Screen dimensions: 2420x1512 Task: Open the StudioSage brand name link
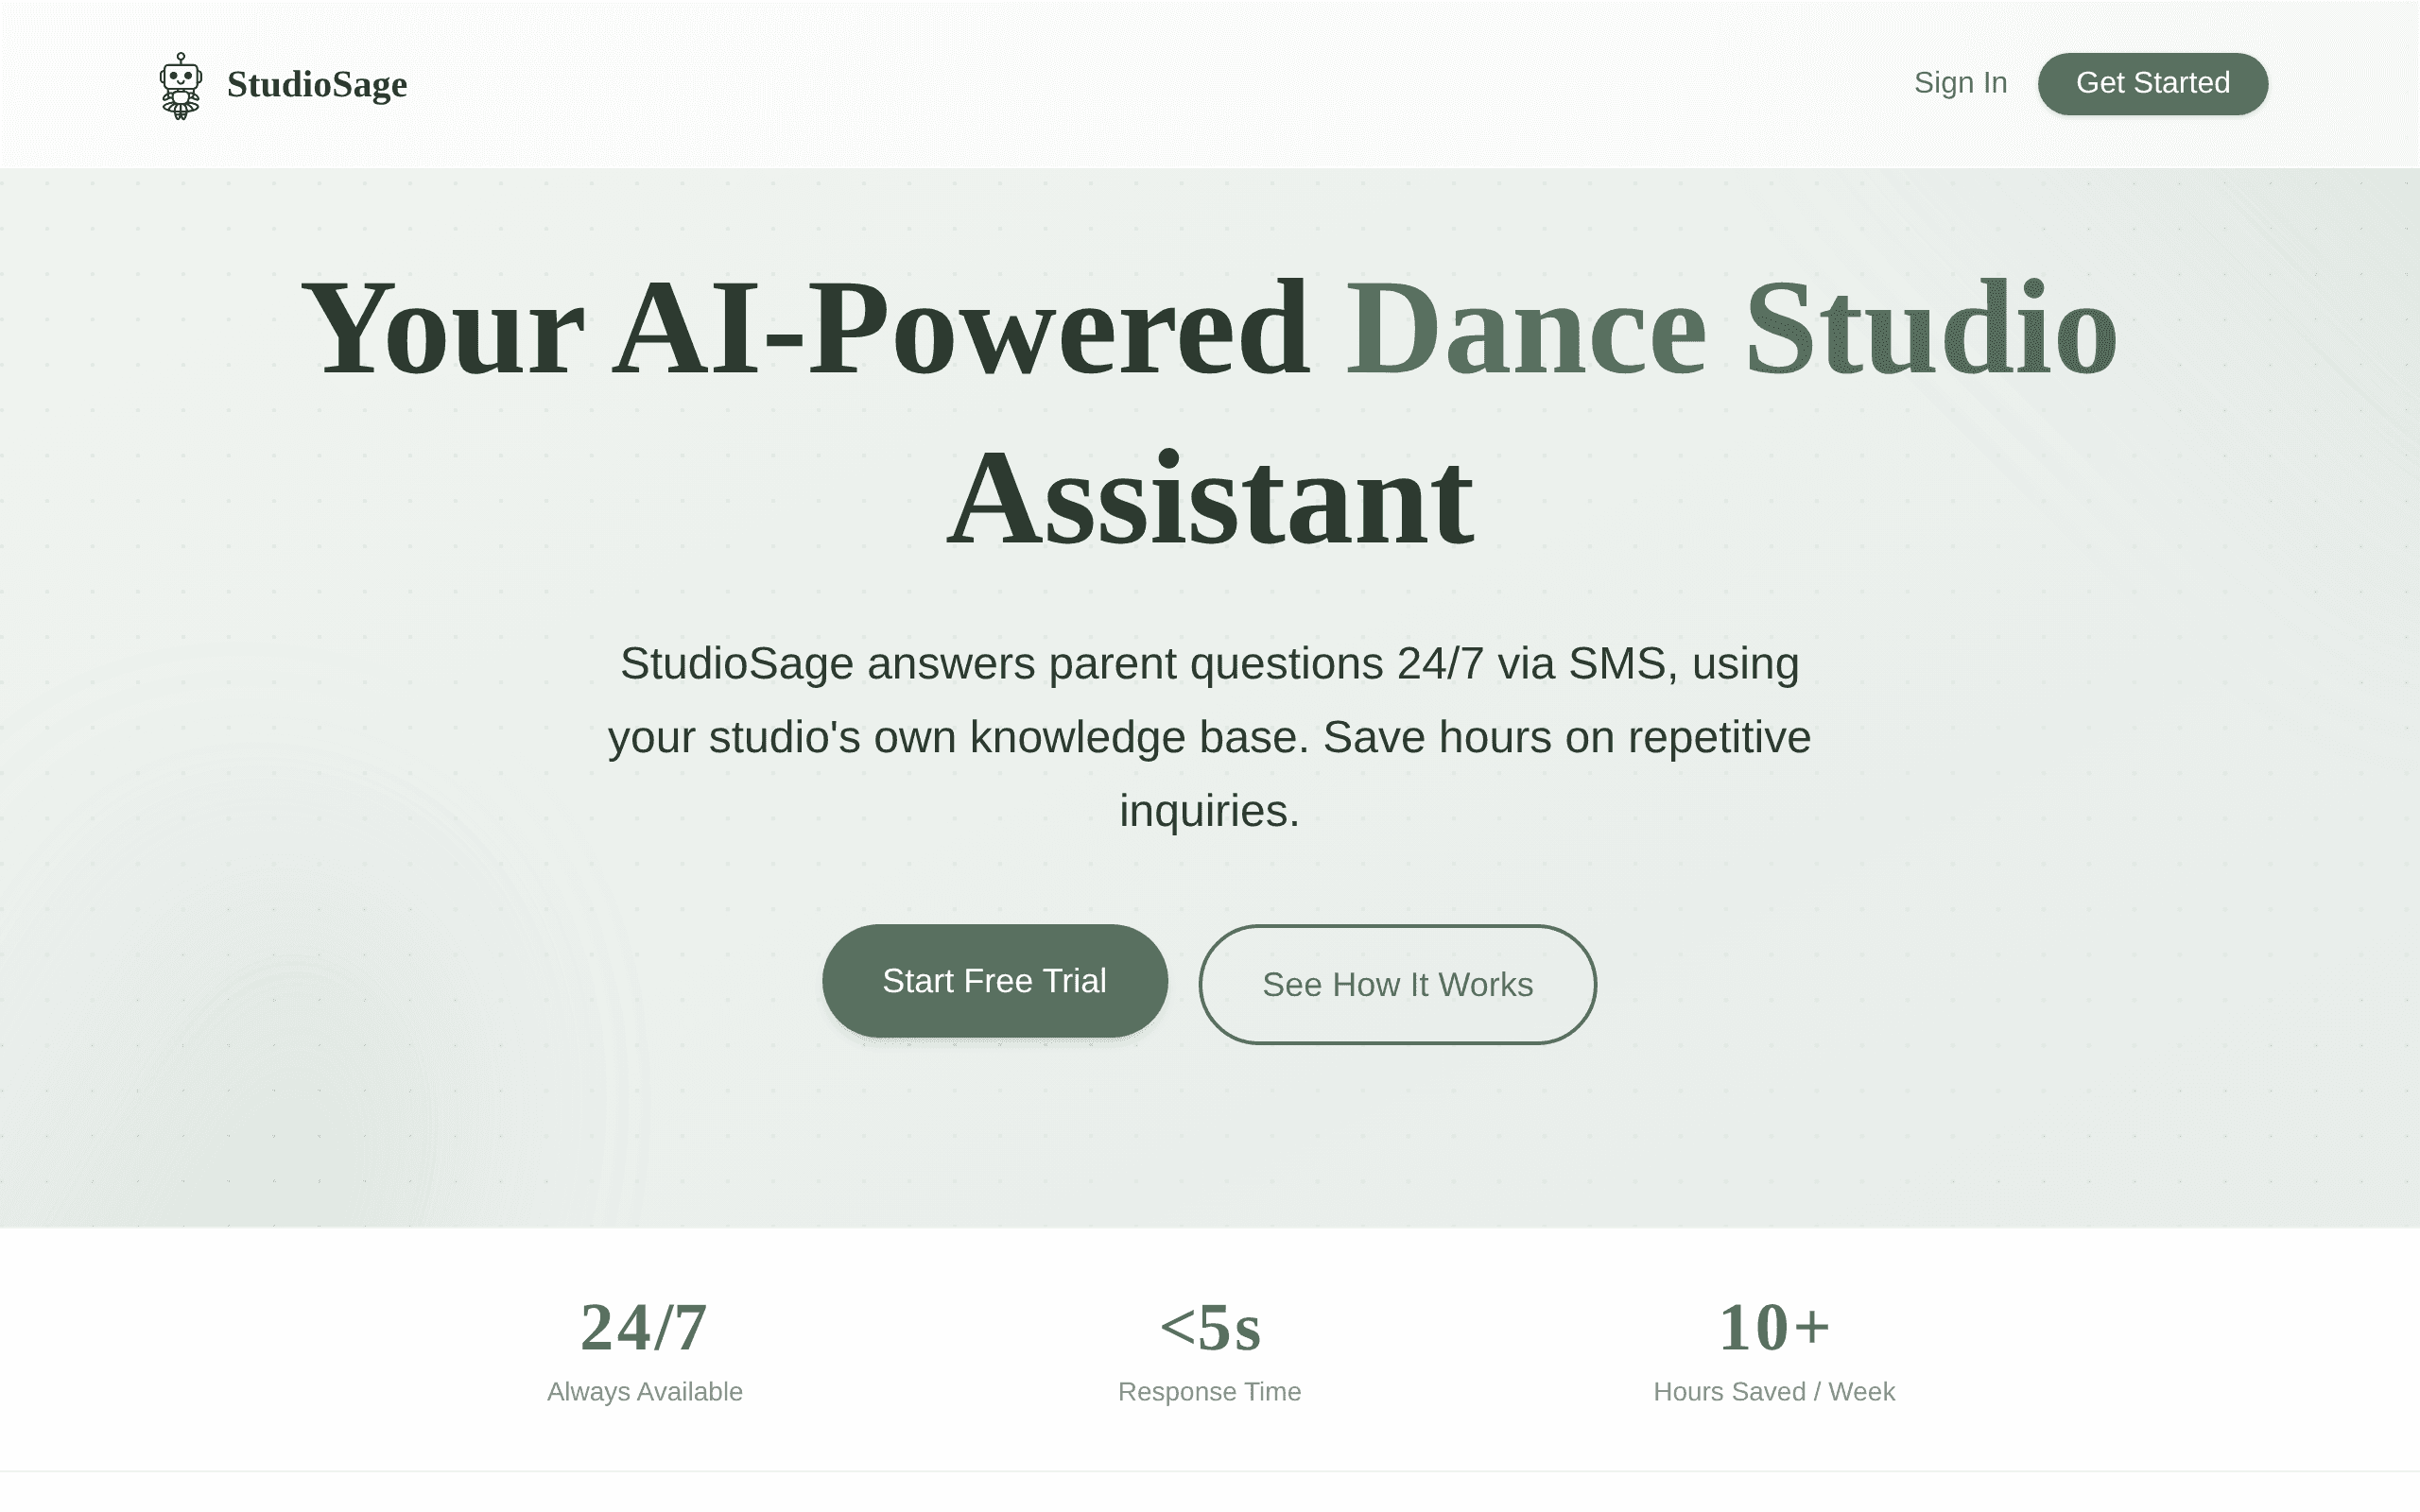tap(317, 85)
